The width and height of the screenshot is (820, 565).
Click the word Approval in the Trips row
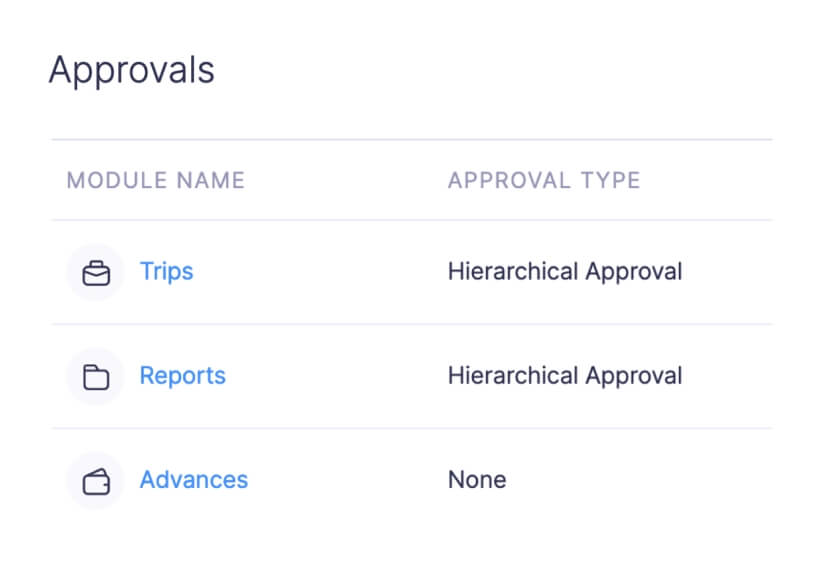coord(634,271)
